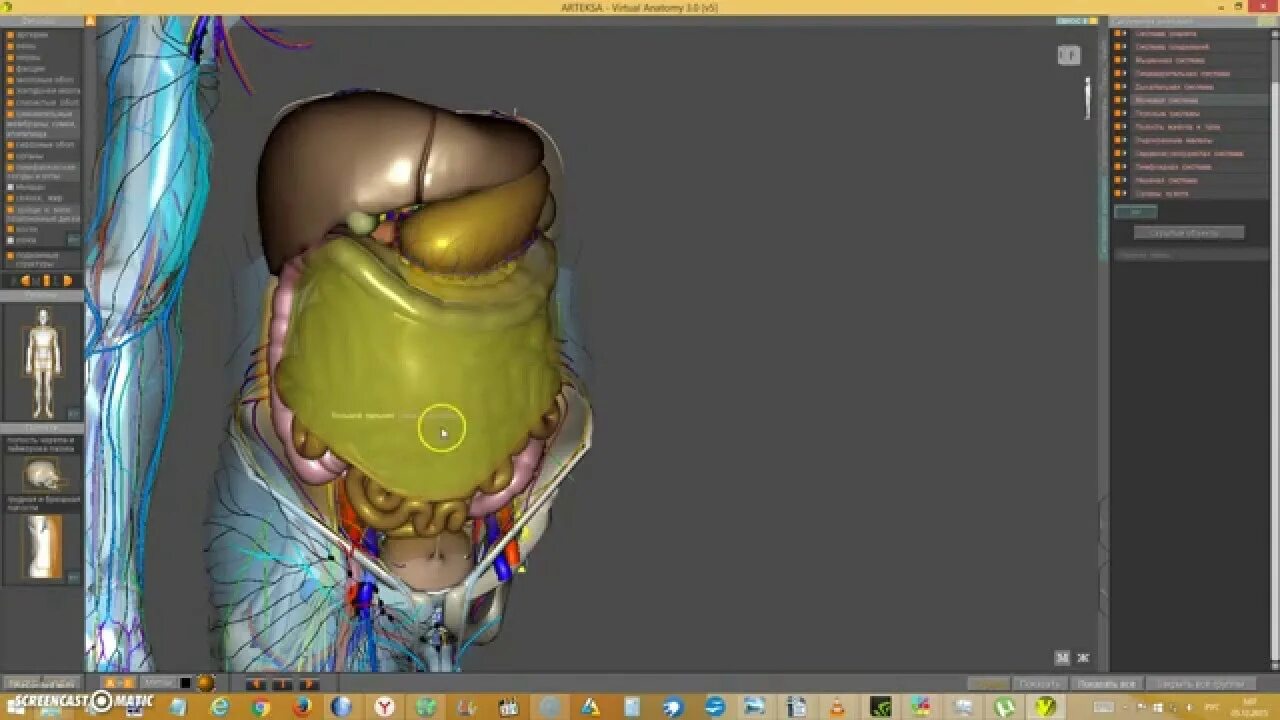The height and width of the screenshot is (720, 1280).
Task: Click the Скрыть все группы button
Action: 1200,684
